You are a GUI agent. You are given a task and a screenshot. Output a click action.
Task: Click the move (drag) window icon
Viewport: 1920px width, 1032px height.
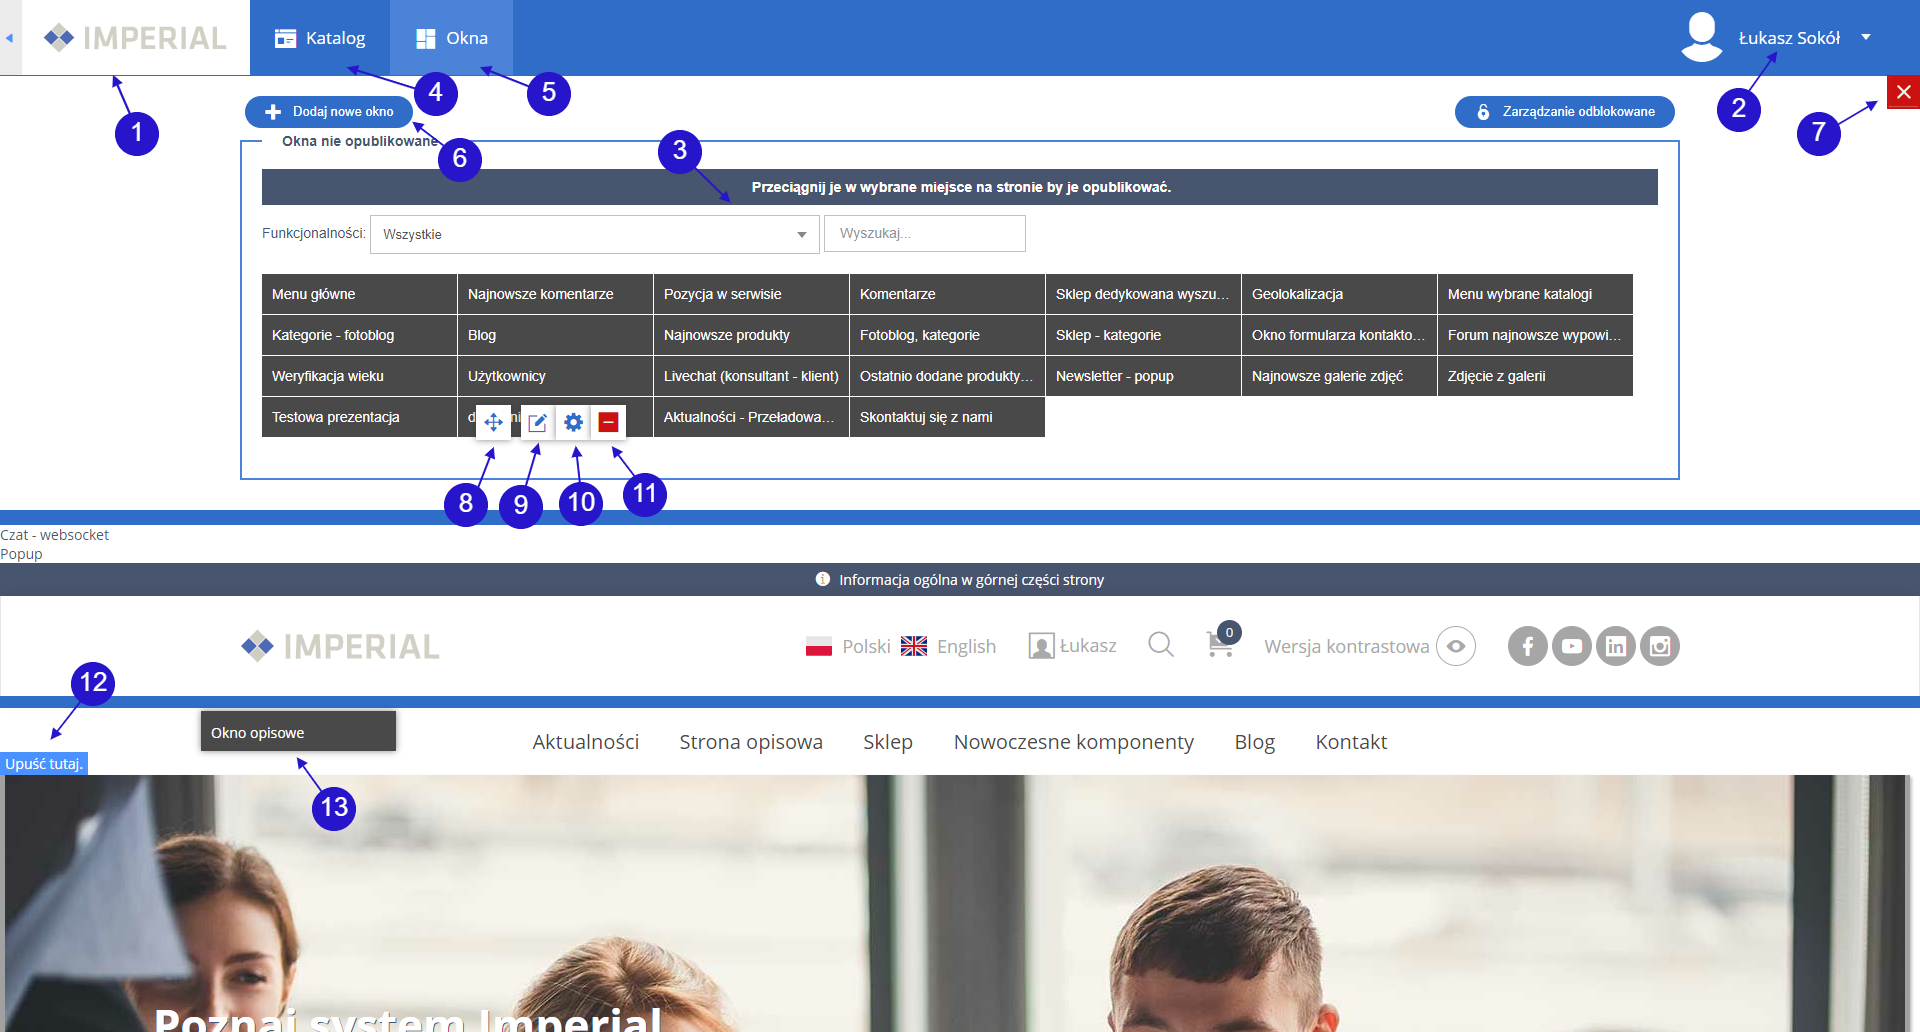[493, 422]
